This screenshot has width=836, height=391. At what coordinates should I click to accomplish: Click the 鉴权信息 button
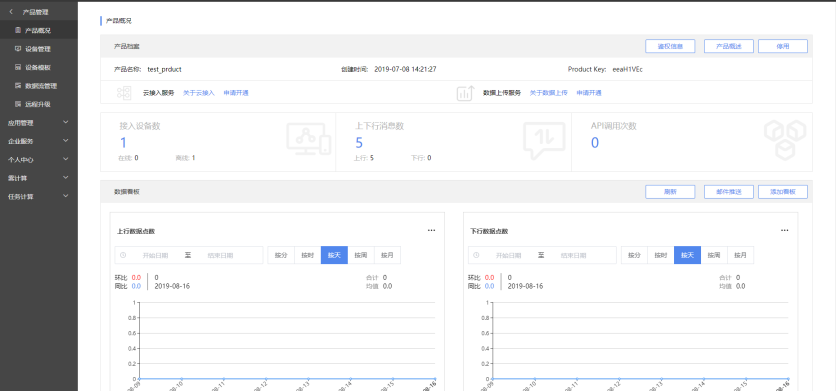coord(670,46)
